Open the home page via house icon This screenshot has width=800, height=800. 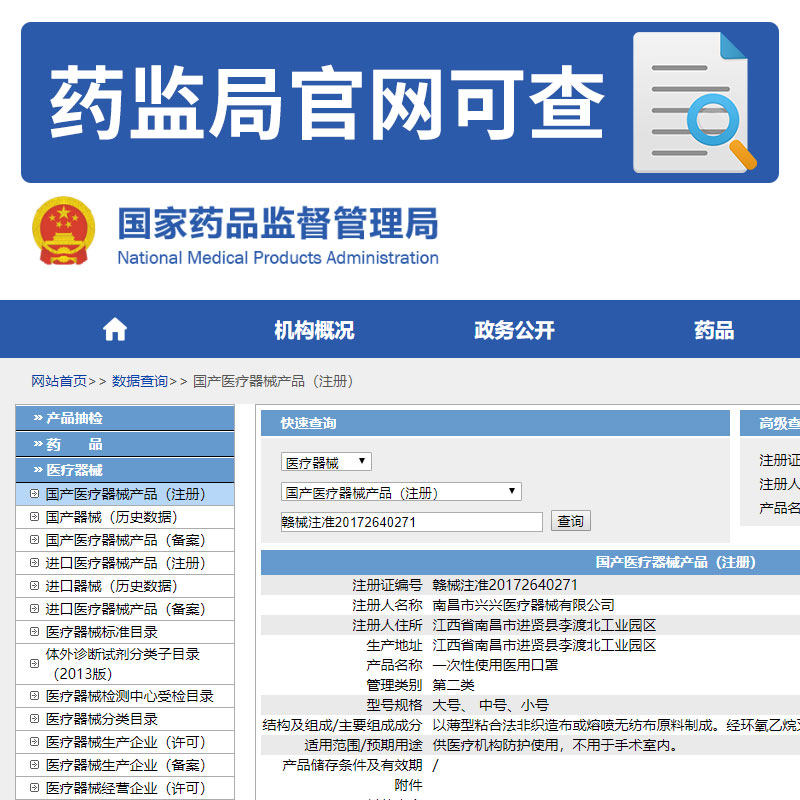(x=115, y=329)
